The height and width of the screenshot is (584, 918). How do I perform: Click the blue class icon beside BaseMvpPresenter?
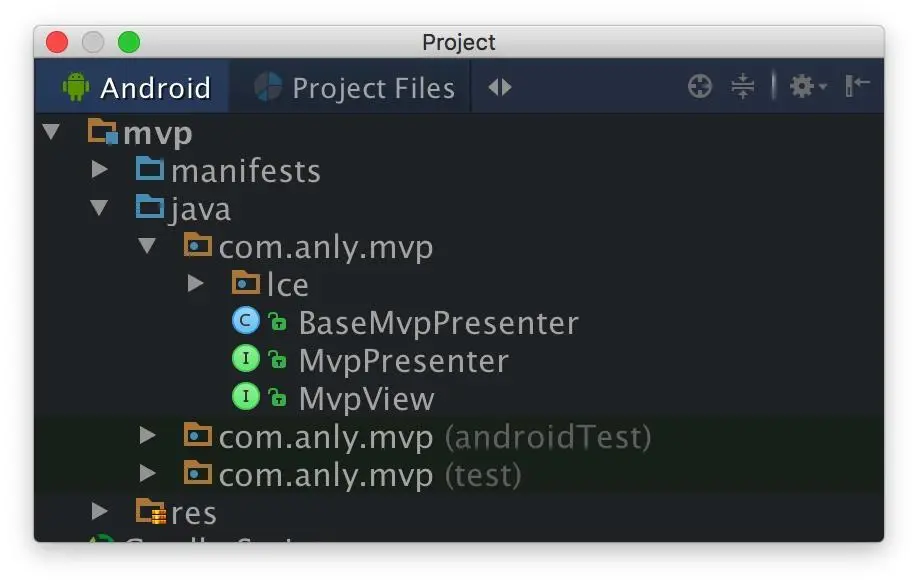(x=245, y=321)
